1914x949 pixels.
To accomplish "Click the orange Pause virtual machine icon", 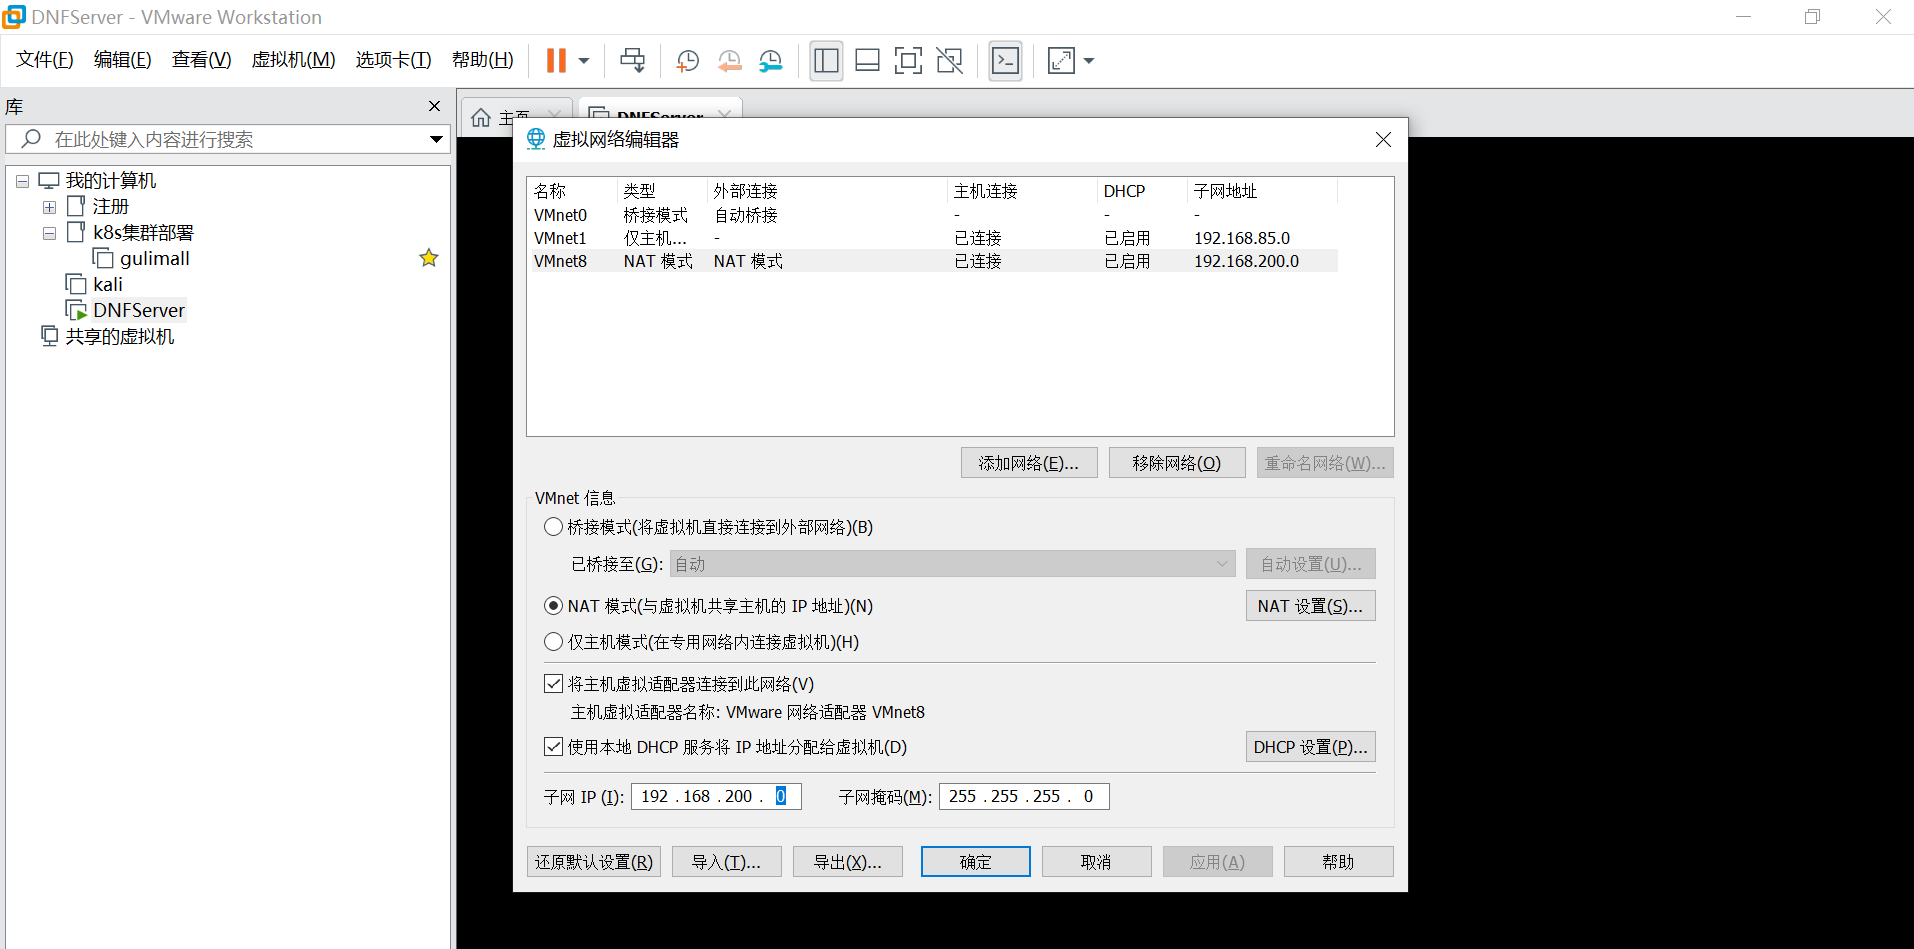I will (x=556, y=61).
